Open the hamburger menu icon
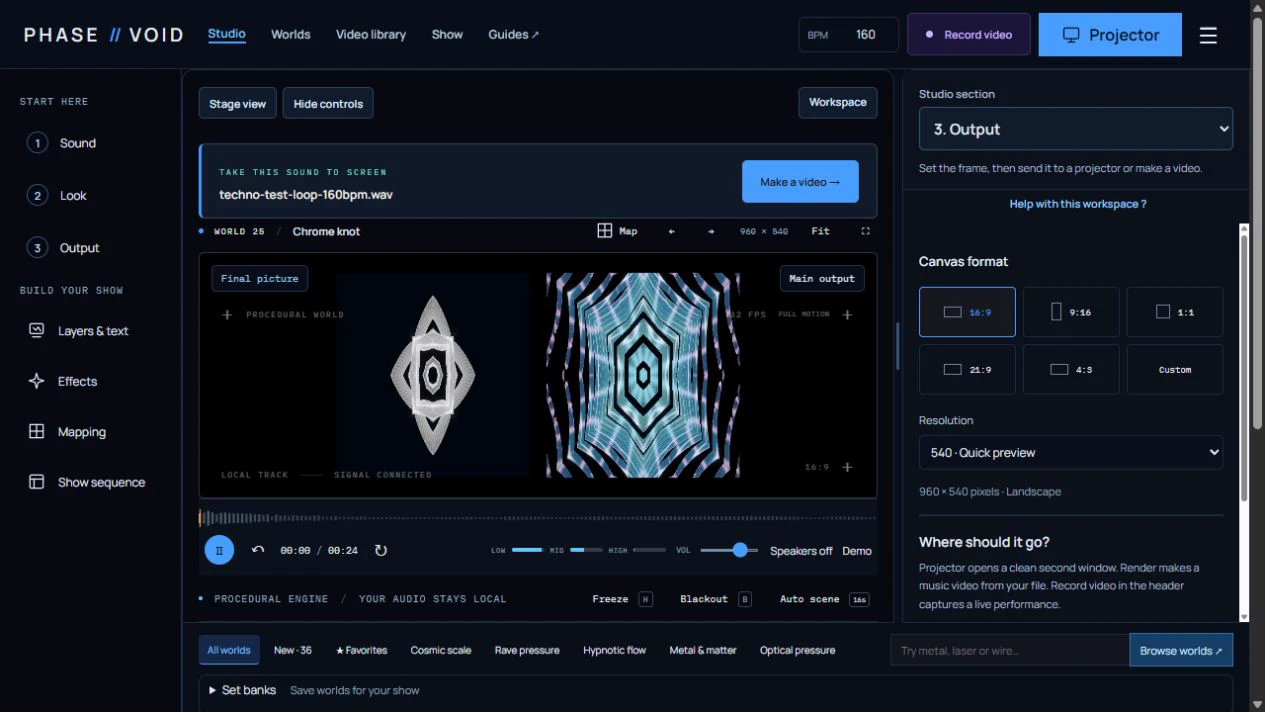Screen dimensions: 1265x712 (x=1208, y=35)
